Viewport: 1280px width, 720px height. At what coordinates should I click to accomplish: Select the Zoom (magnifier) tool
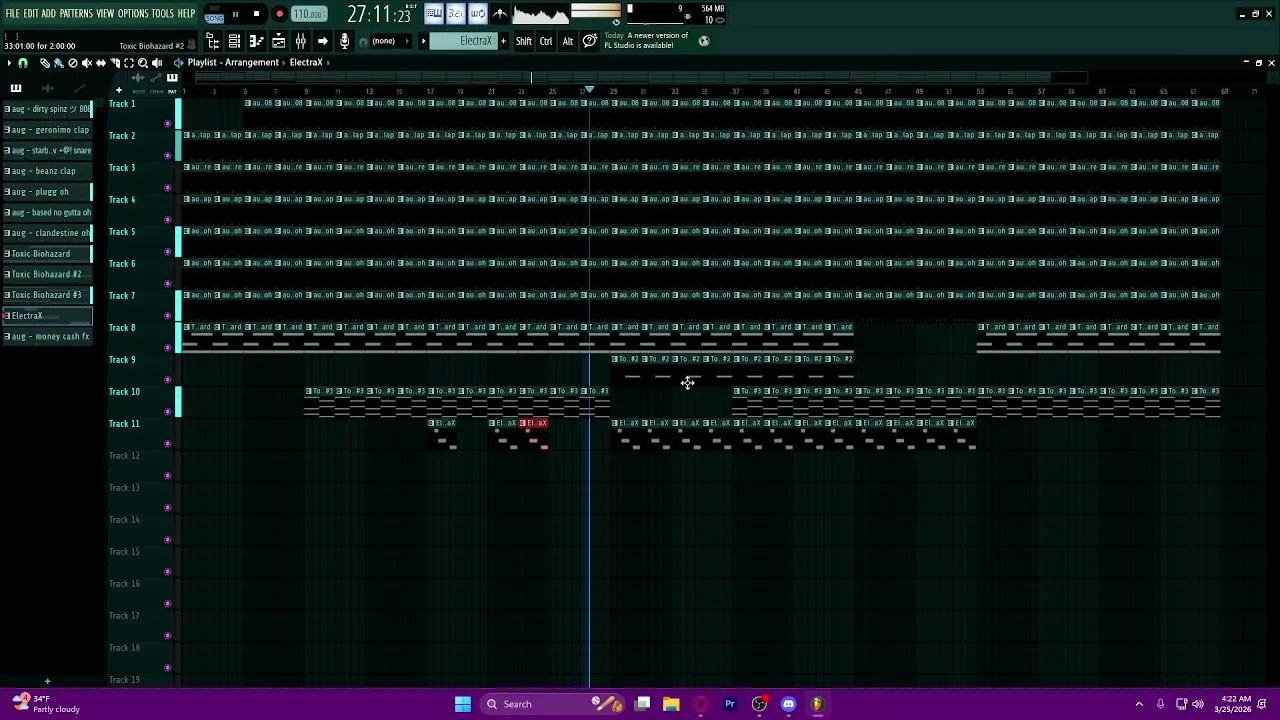pos(143,63)
